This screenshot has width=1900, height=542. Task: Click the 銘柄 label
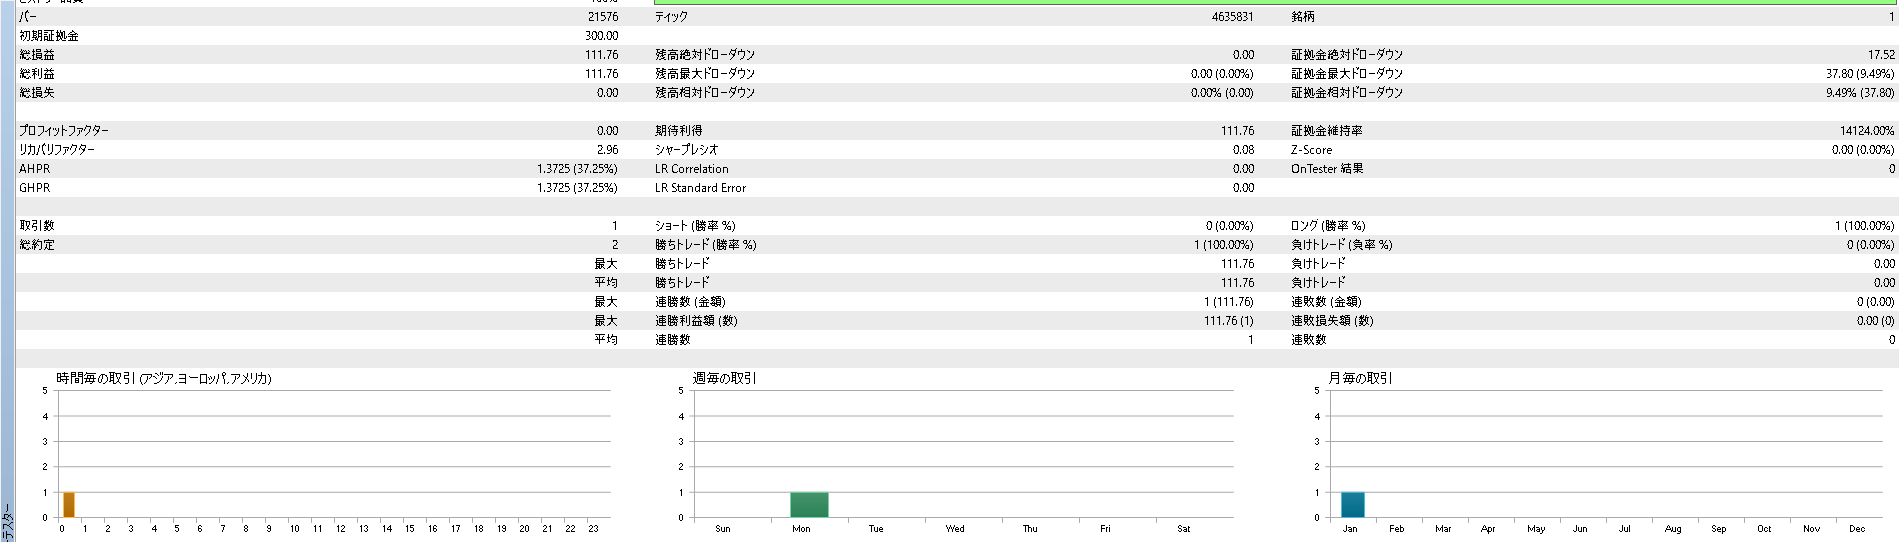[x=1303, y=17]
